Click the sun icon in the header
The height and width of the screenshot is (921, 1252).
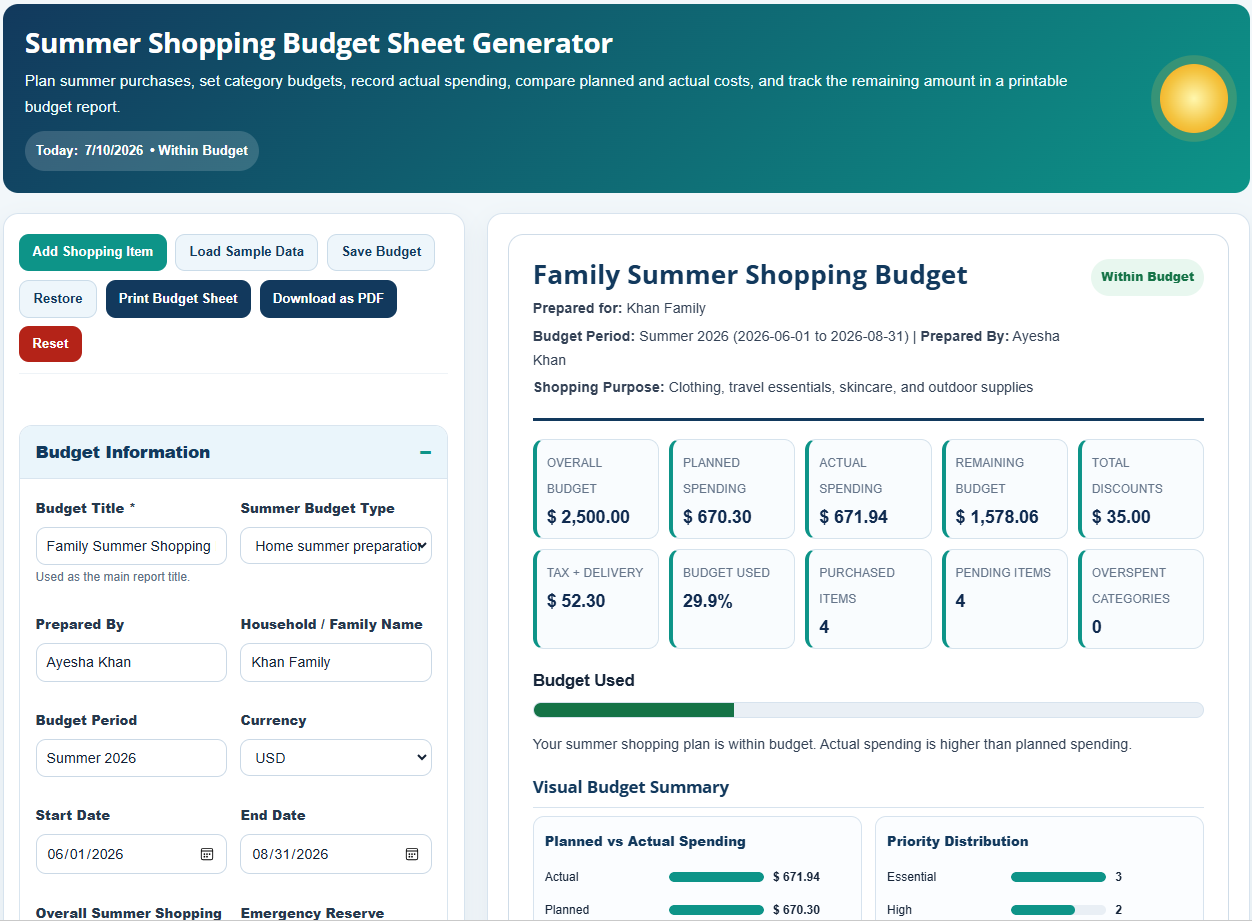click(x=1193, y=98)
